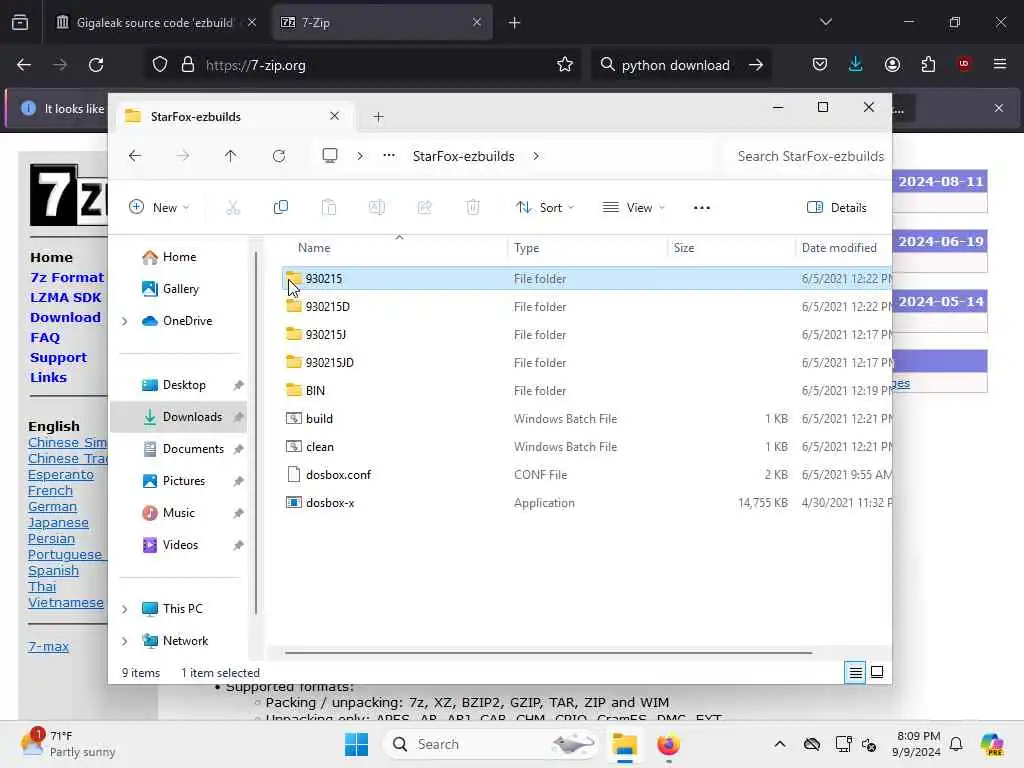Screen dimensions: 1024x768
Task: Expand the chevron after StarFox-ezbuilds breadcrumb
Action: (x=536, y=156)
